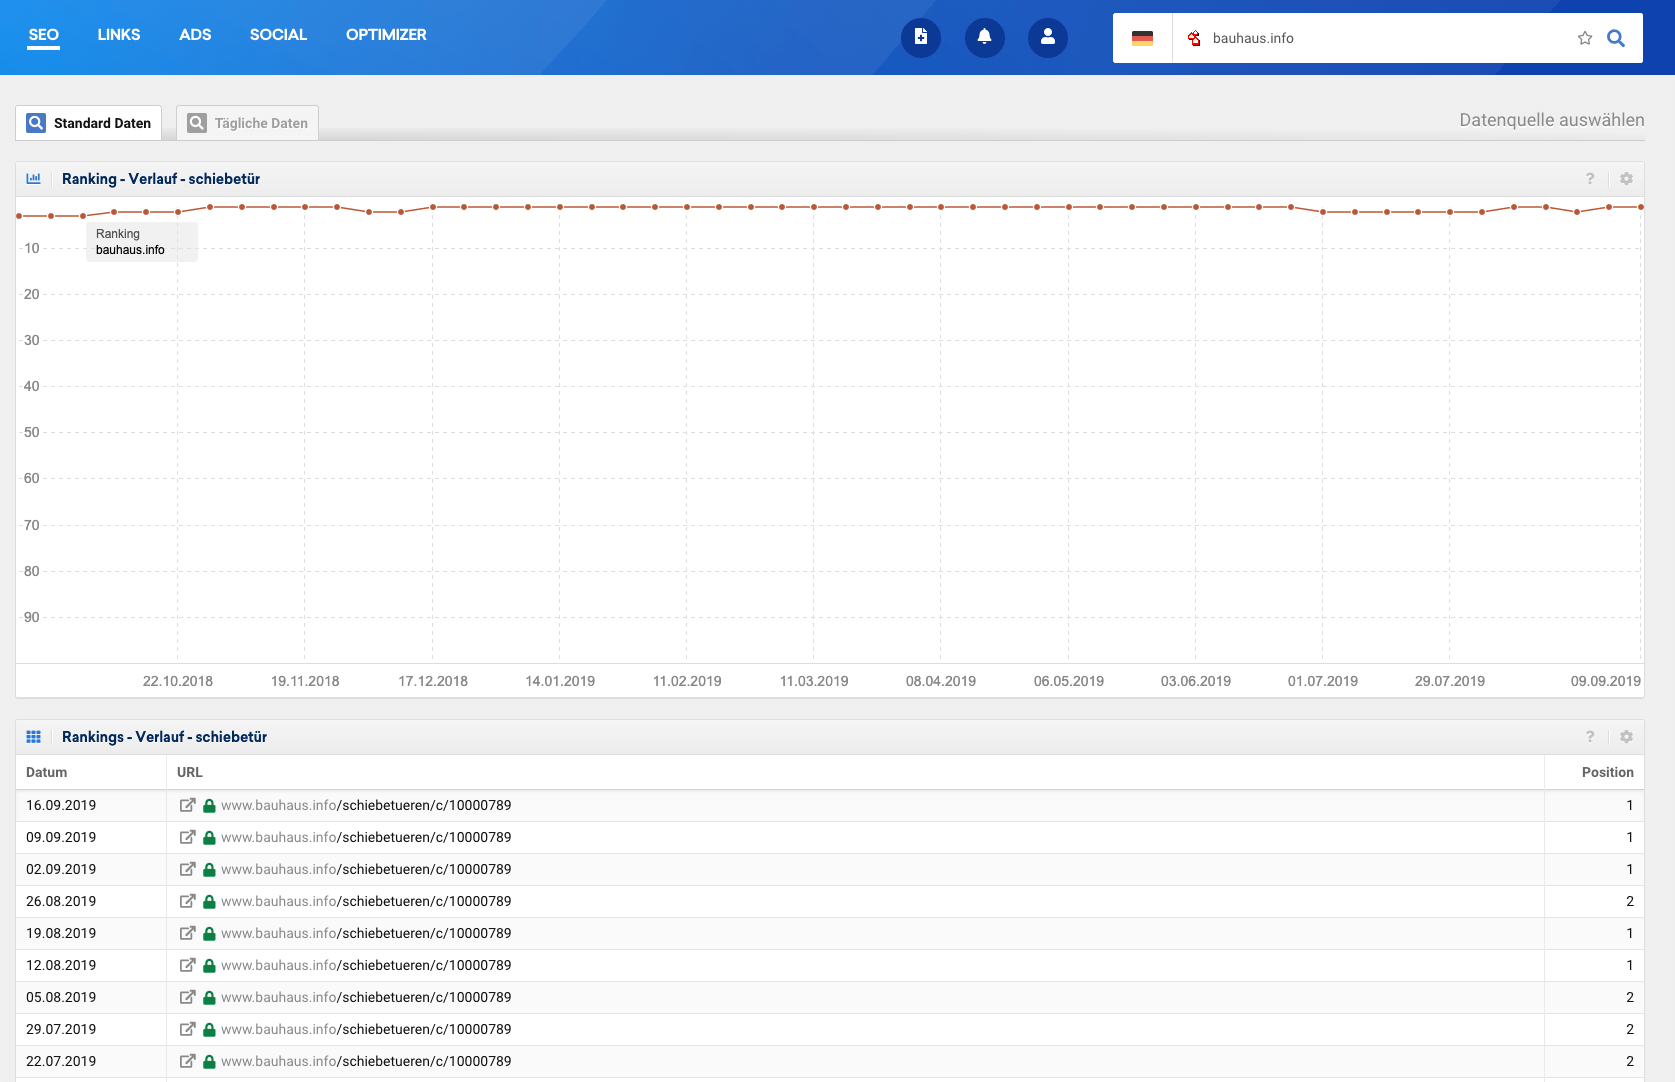The width and height of the screenshot is (1675, 1082).
Task: Open the OPTIMIZER navigation tab
Action: coord(386,35)
